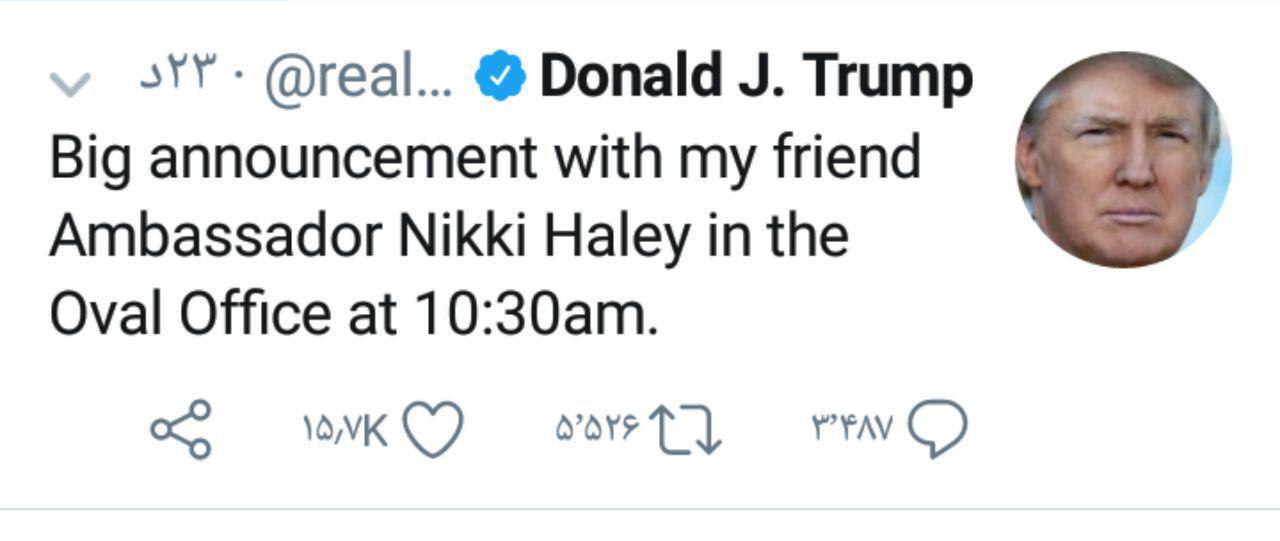The width and height of the screenshot is (1280, 541).
Task: Click the "10:30am" time in the tweet
Action: pyautogui.click(x=535, y=315)
